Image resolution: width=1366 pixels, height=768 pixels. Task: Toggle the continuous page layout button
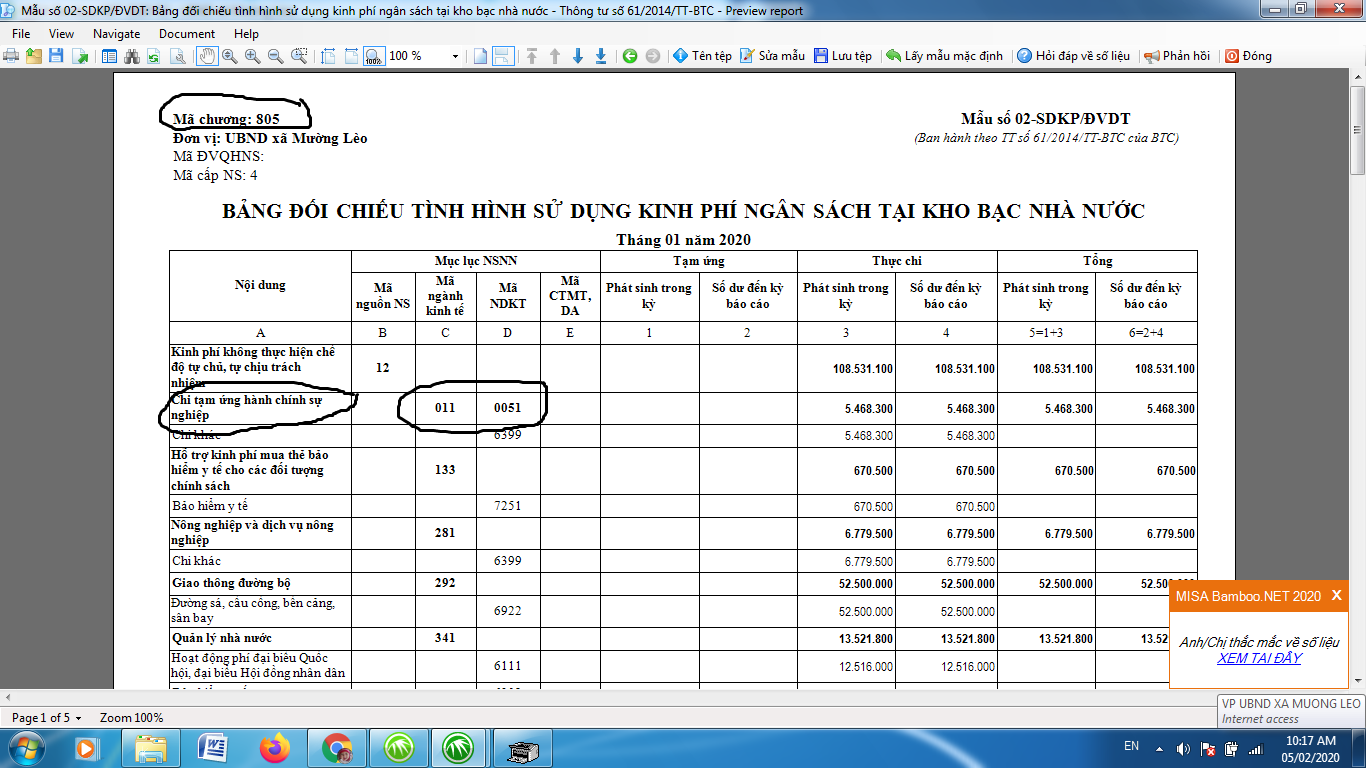[503, 57]
